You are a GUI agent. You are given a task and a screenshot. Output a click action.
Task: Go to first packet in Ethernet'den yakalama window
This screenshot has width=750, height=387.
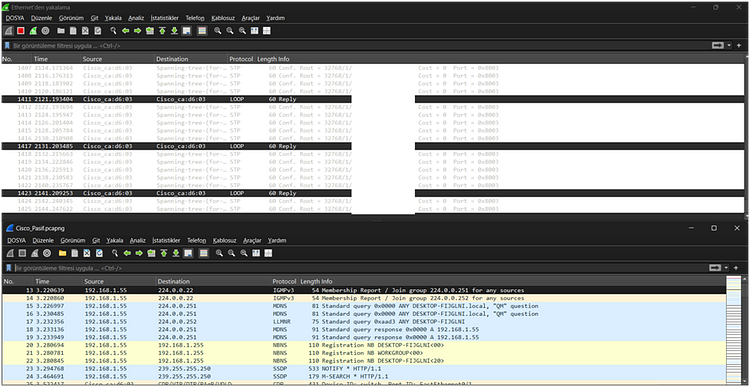click(162, 31)
